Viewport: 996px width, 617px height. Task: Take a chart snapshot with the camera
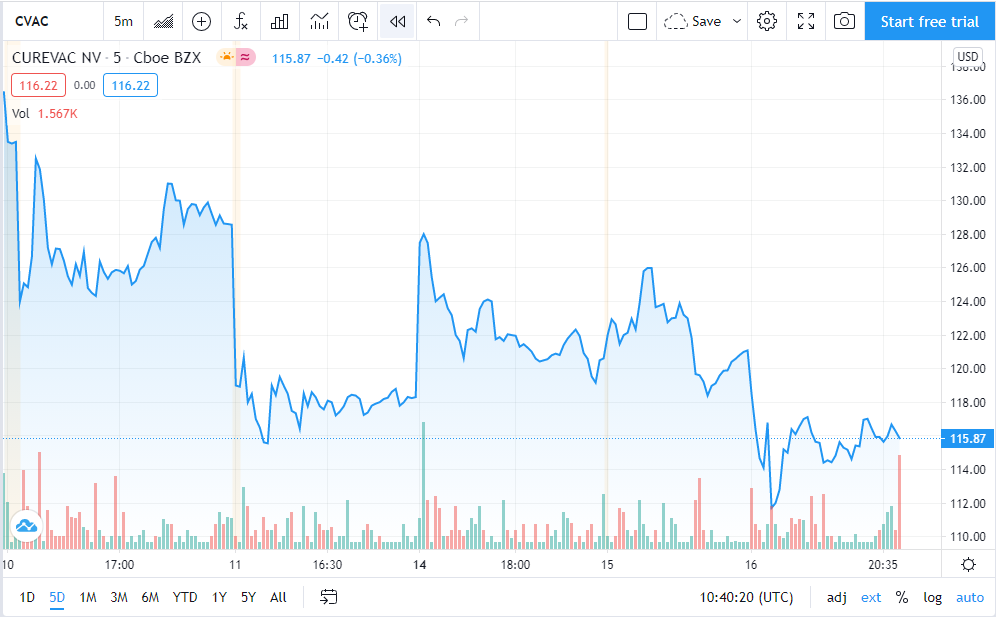click(844, 21)
